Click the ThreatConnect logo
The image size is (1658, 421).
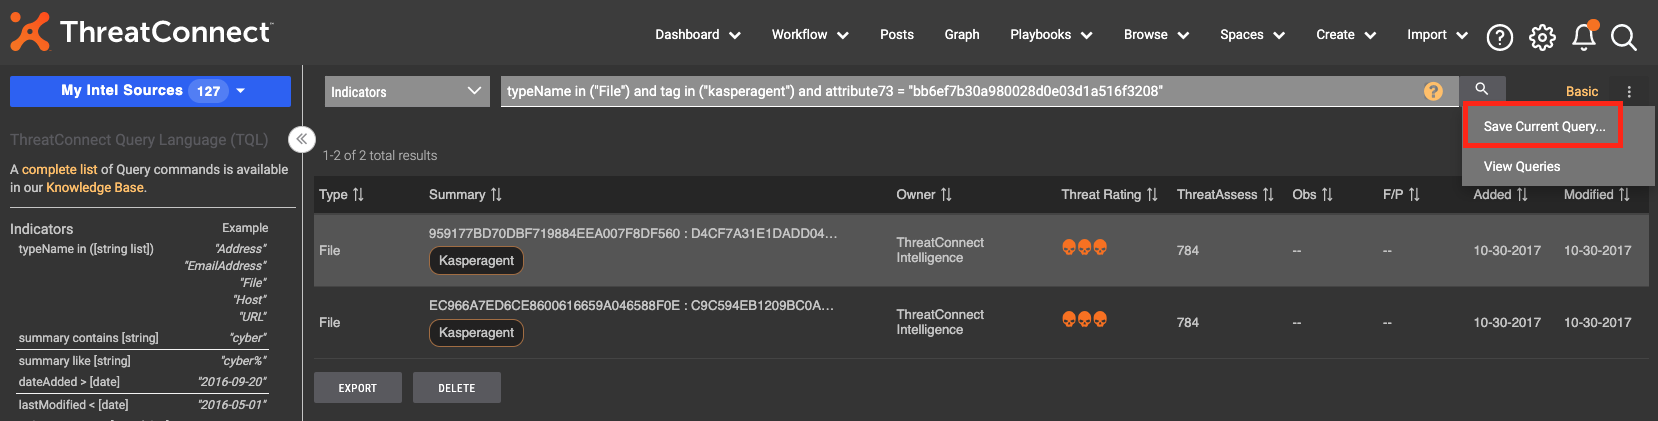coord(141,32)
